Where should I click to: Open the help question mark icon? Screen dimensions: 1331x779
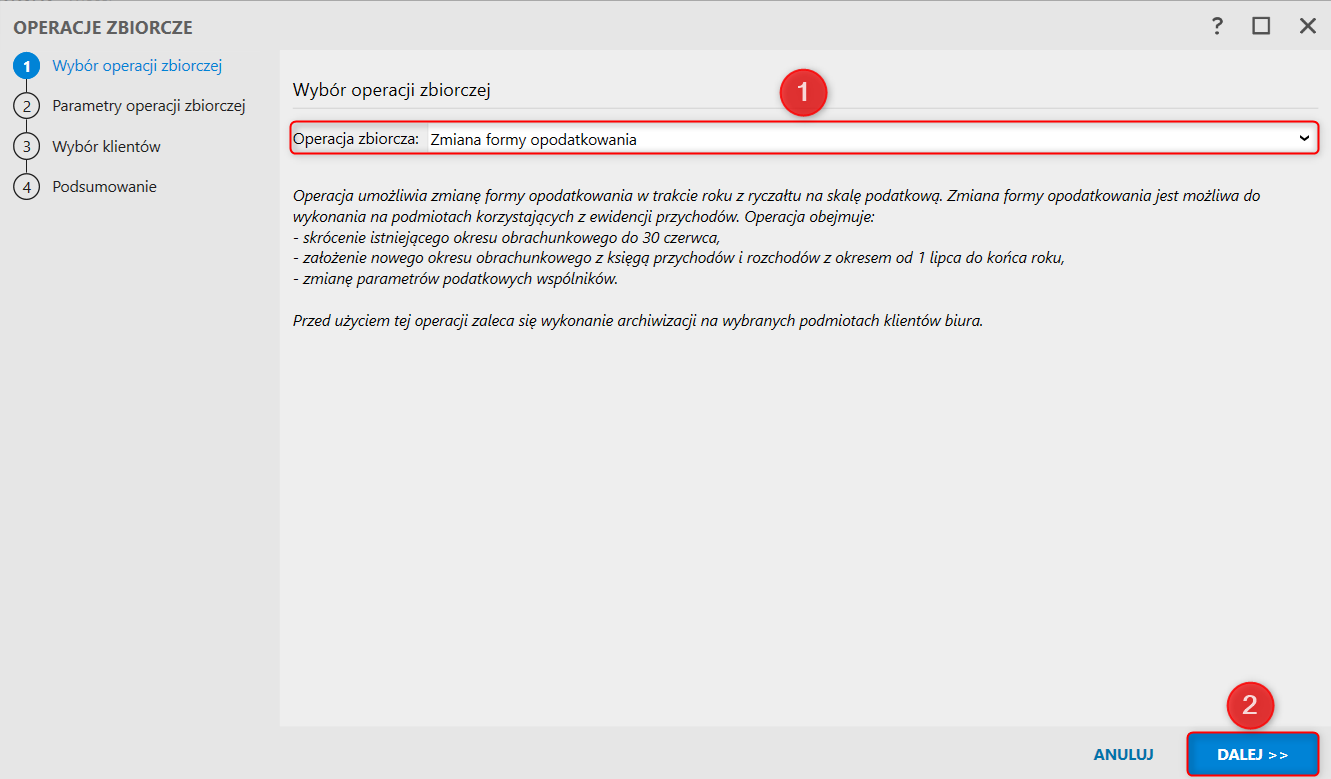[1217, 26]
